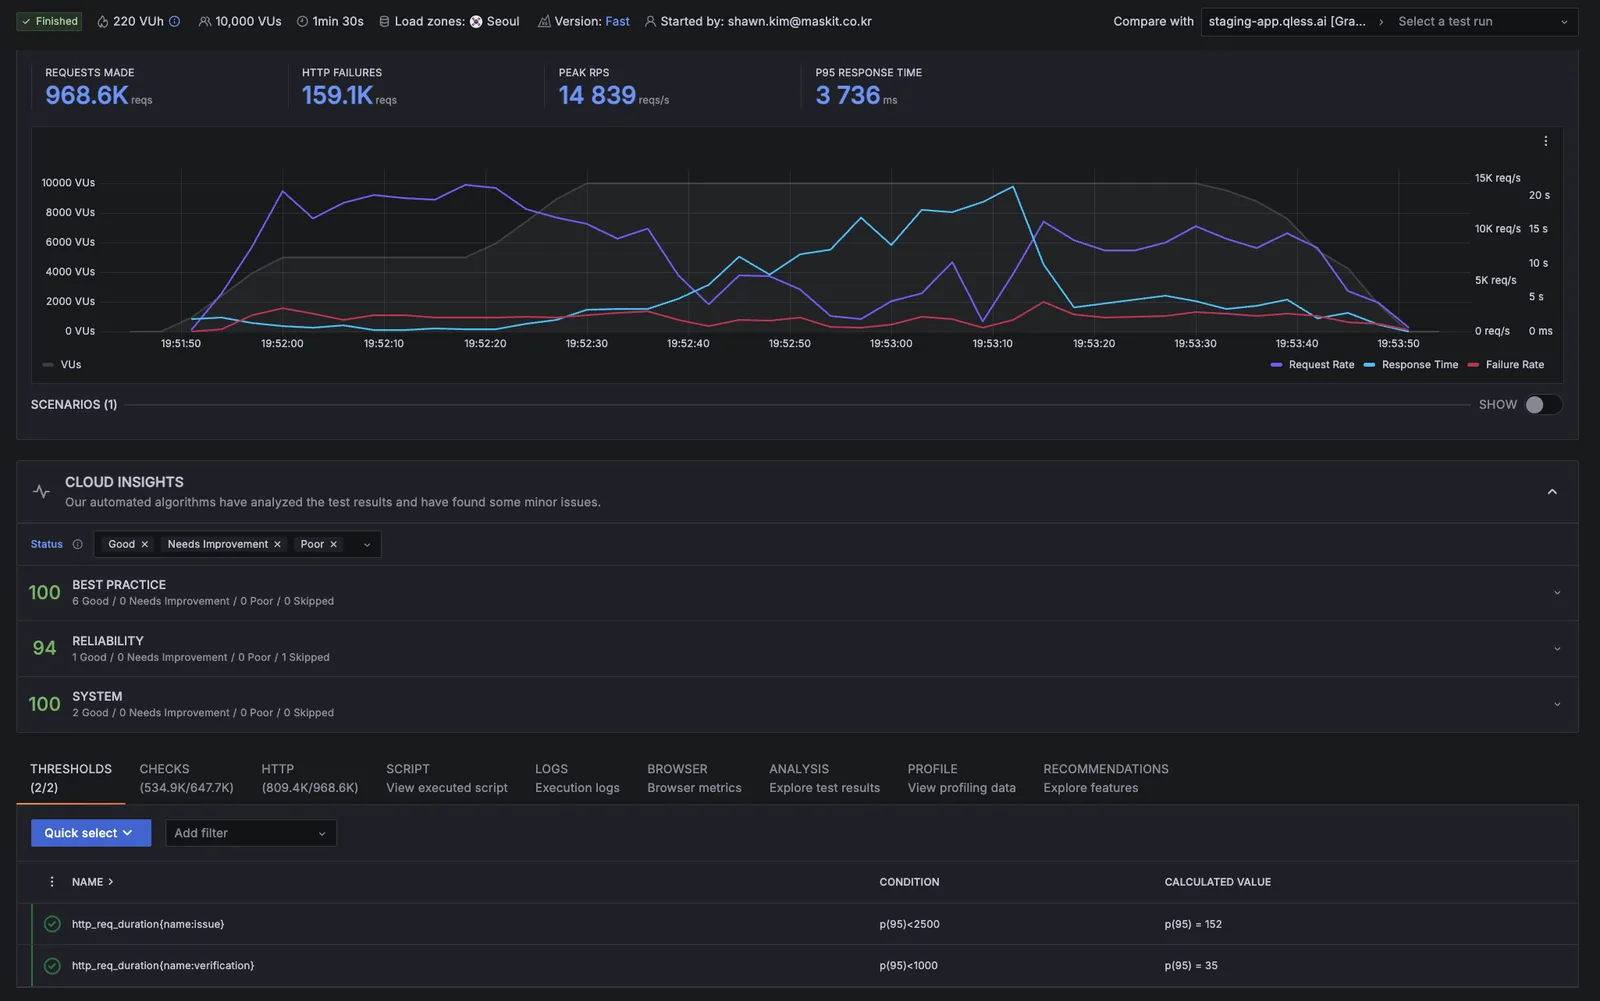The image size is (1600, 1001).
Task: Open the thresholds table column options menu
Action: 52,882
